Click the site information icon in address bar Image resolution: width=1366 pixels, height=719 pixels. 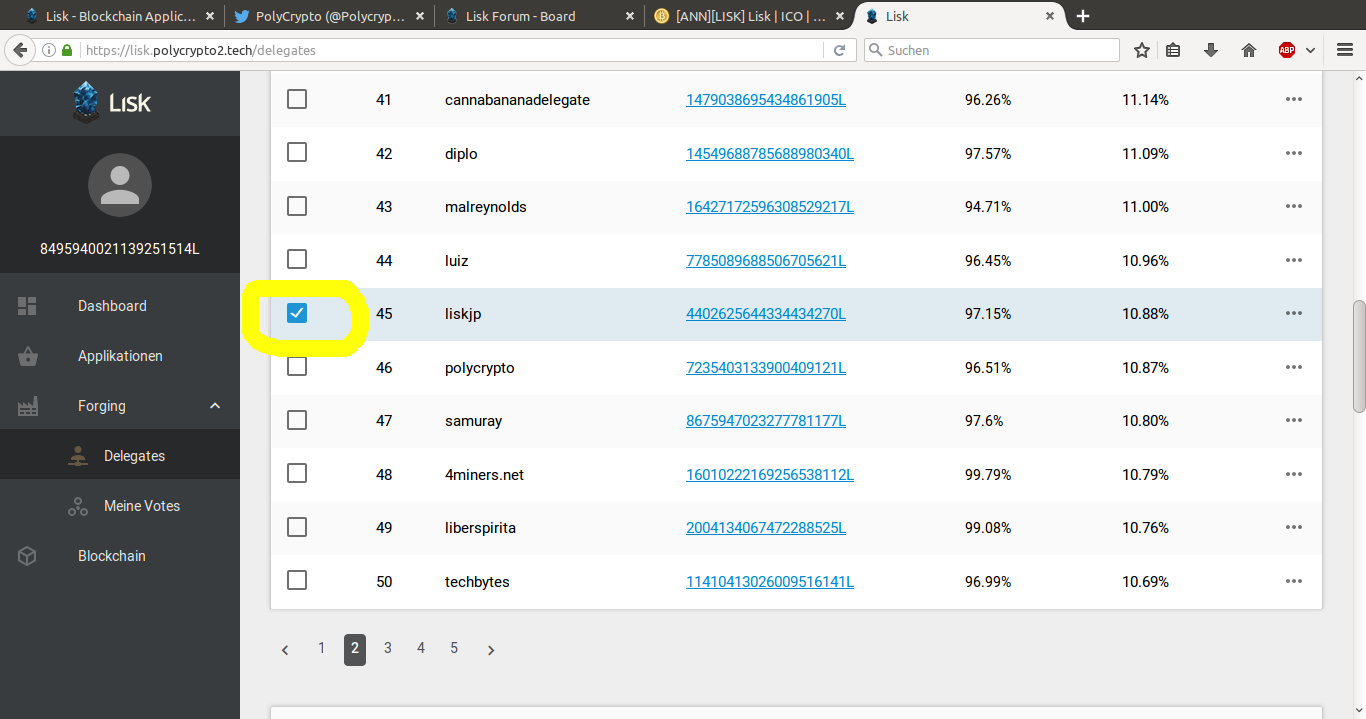point(49,50)
